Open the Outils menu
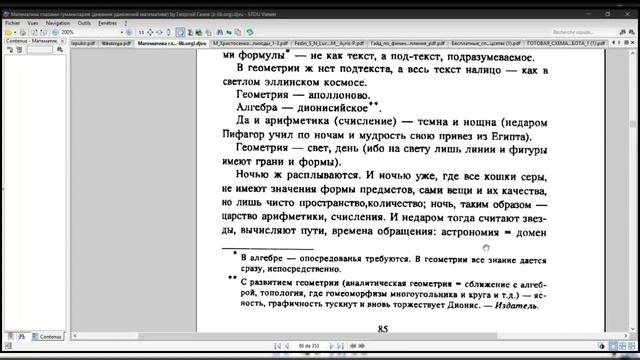 point(84,23)
